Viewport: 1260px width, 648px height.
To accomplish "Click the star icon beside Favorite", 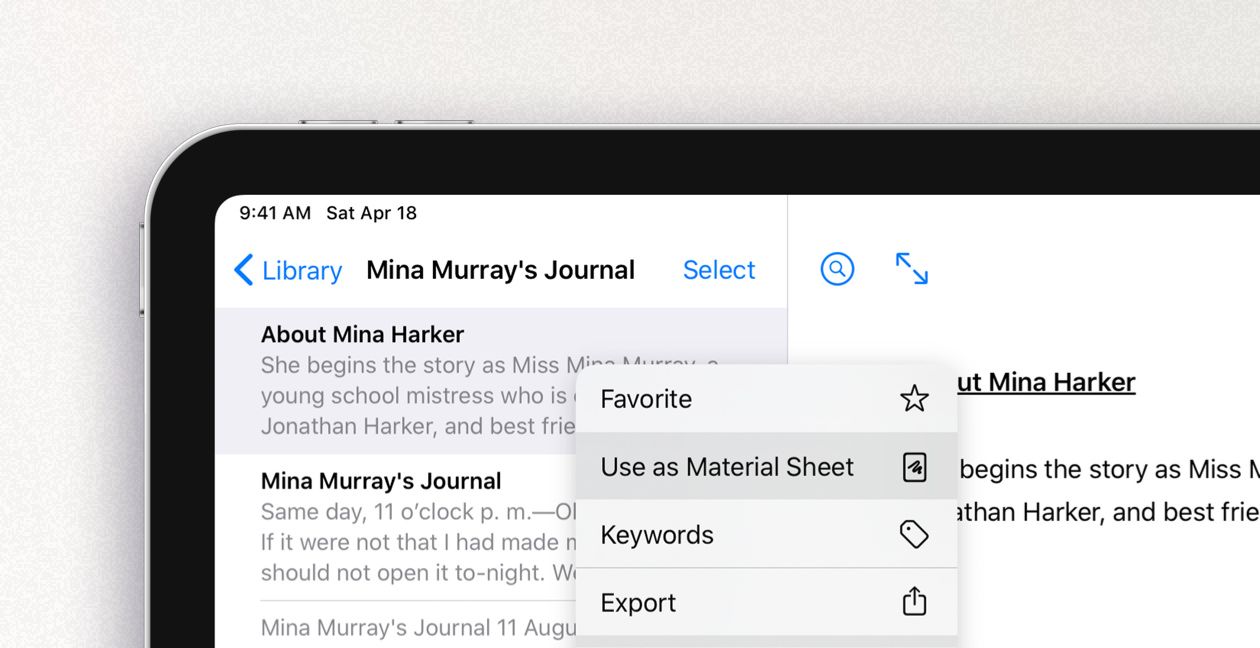I will (x=914, y=399).
